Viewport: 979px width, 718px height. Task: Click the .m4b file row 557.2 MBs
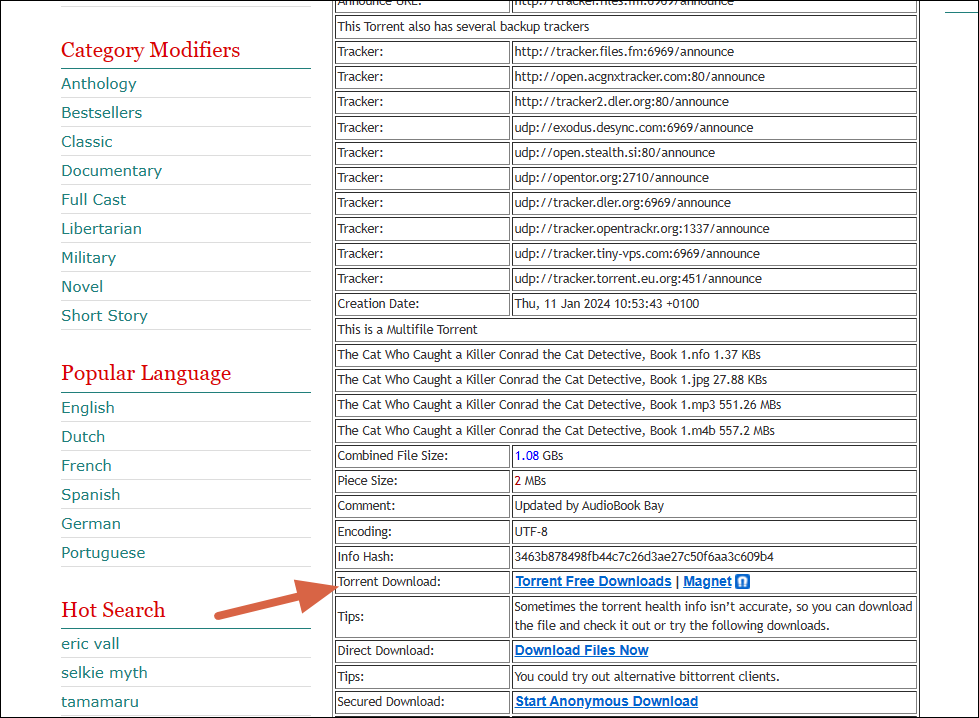point(626,431)
